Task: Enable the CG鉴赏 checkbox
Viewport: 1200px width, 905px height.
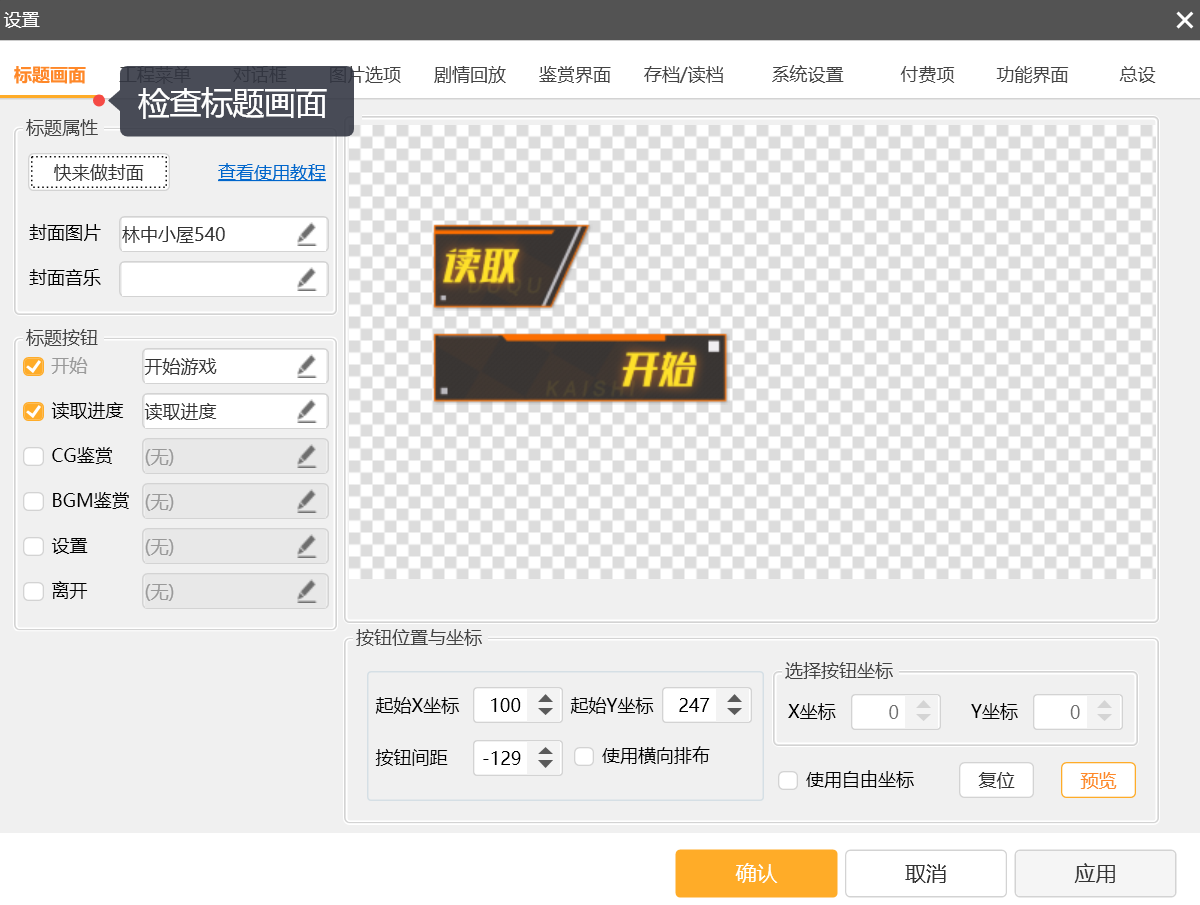Action: [34, 457]
